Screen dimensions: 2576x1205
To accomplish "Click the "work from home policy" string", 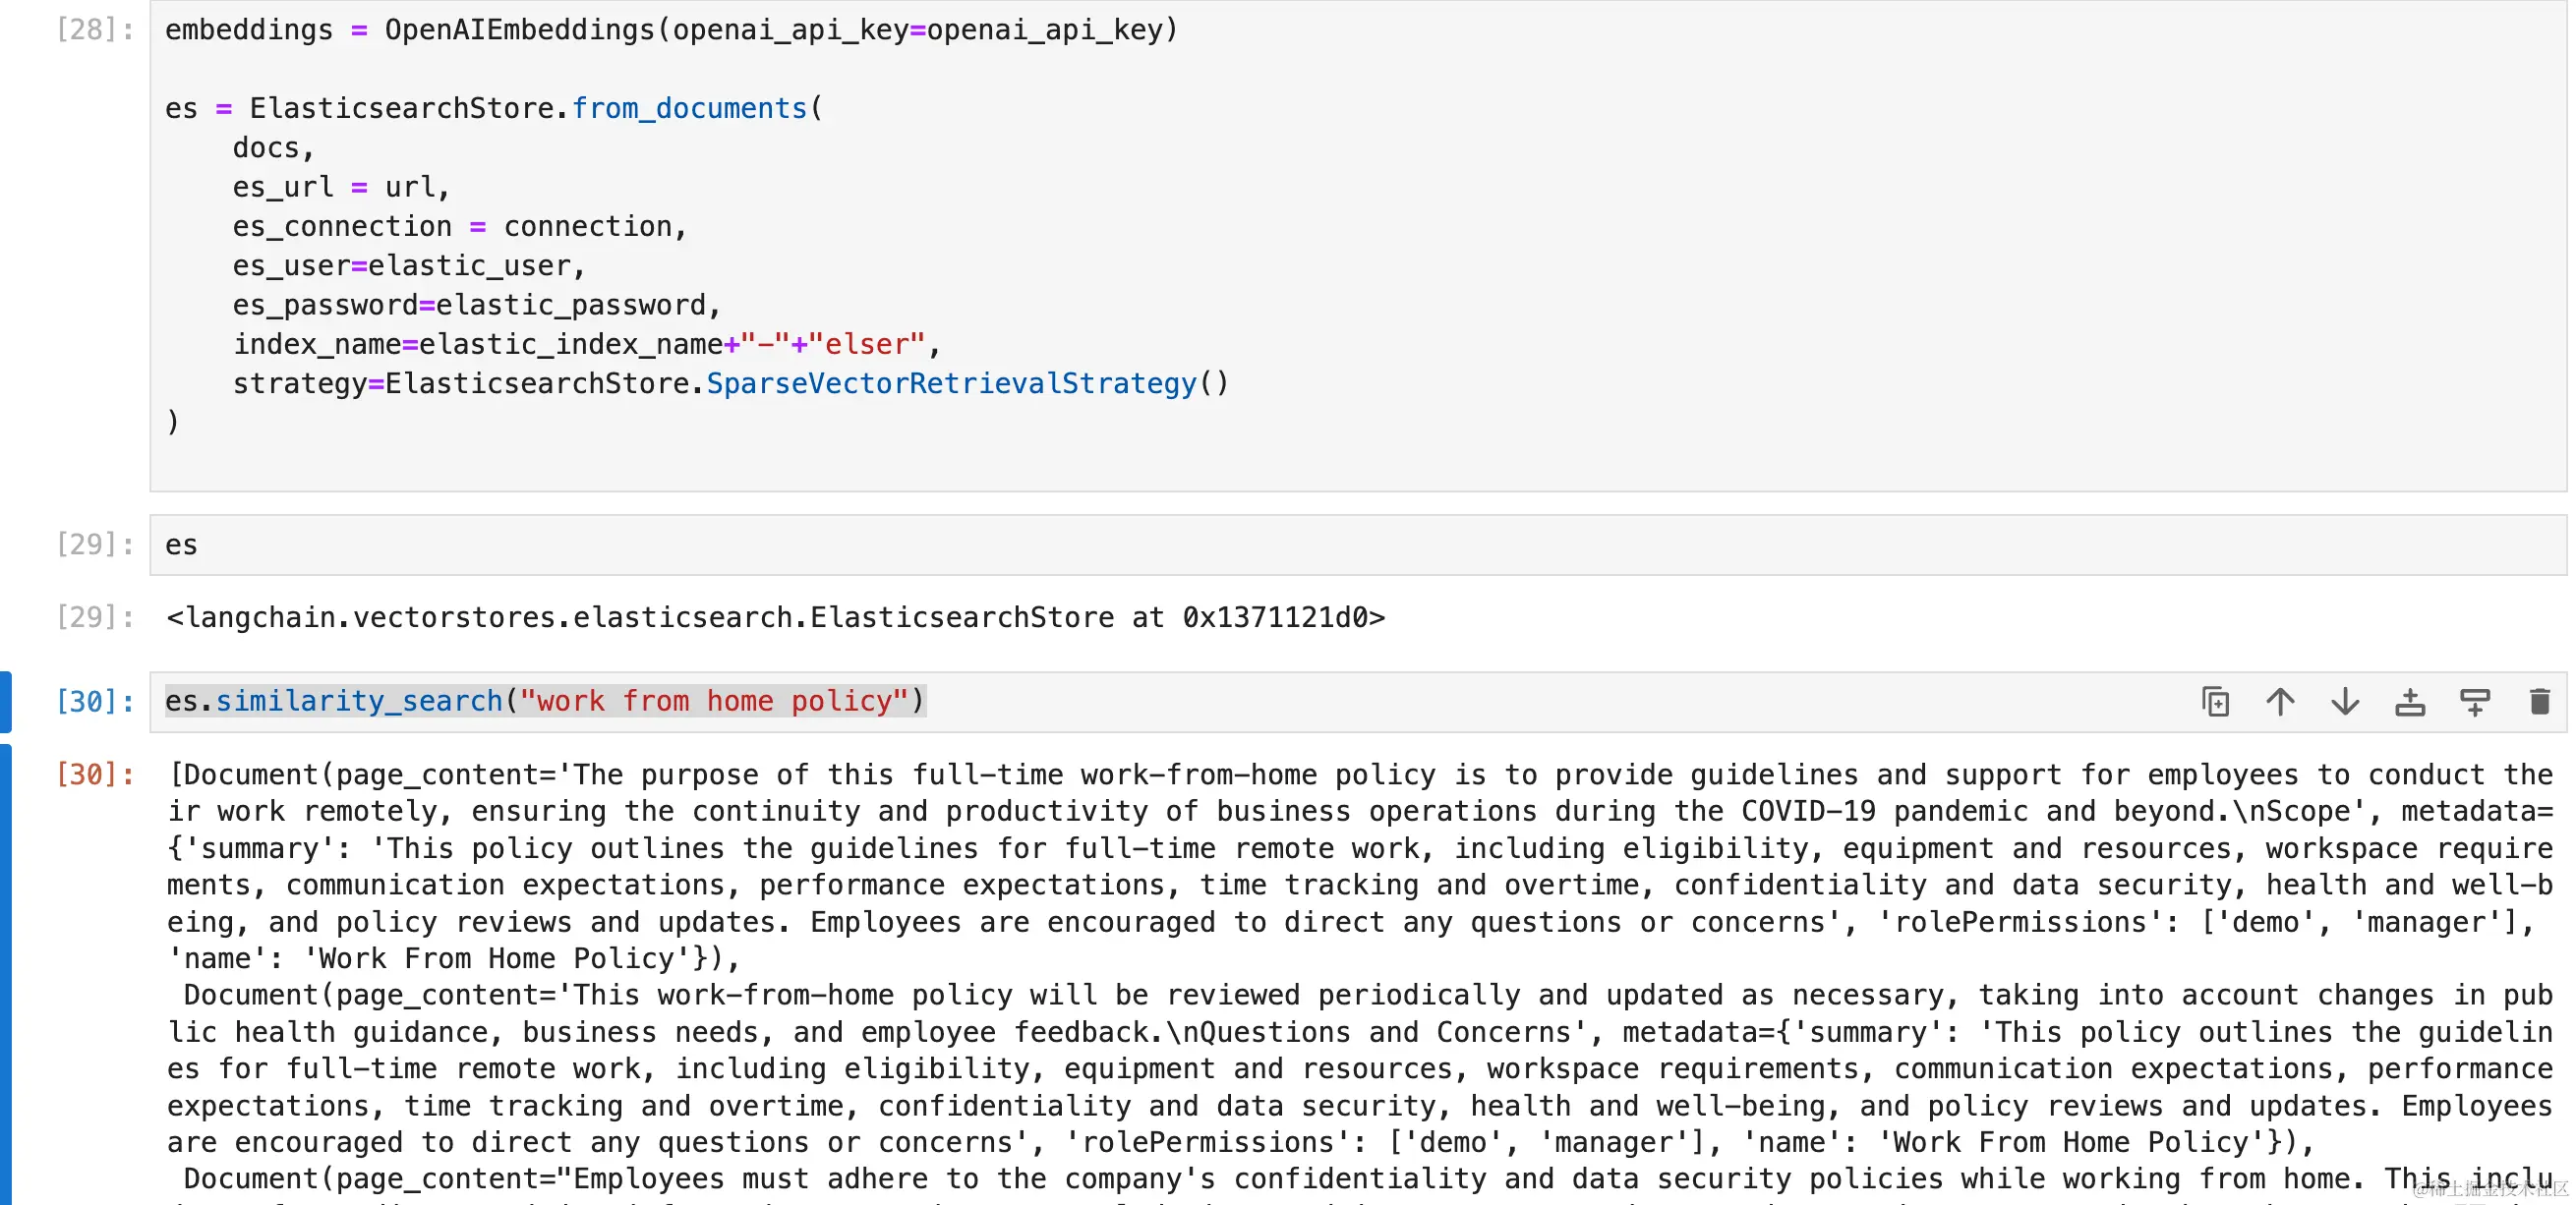I will [713, 702].
